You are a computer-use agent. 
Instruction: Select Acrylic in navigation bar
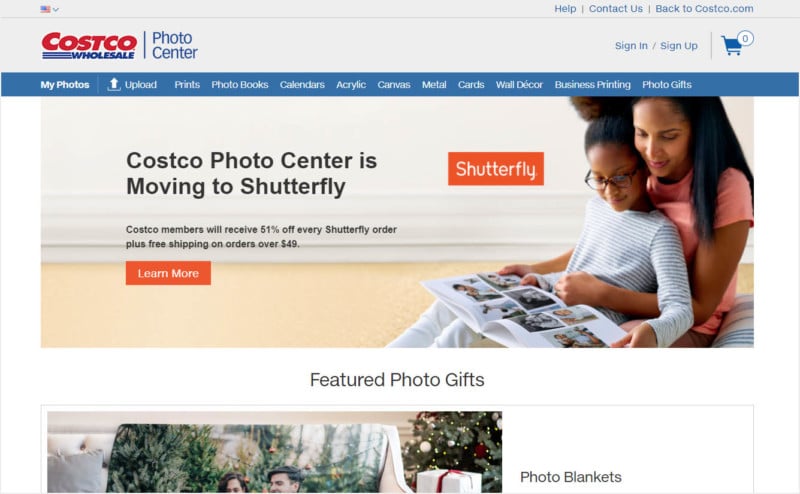[x=351, y=85]
